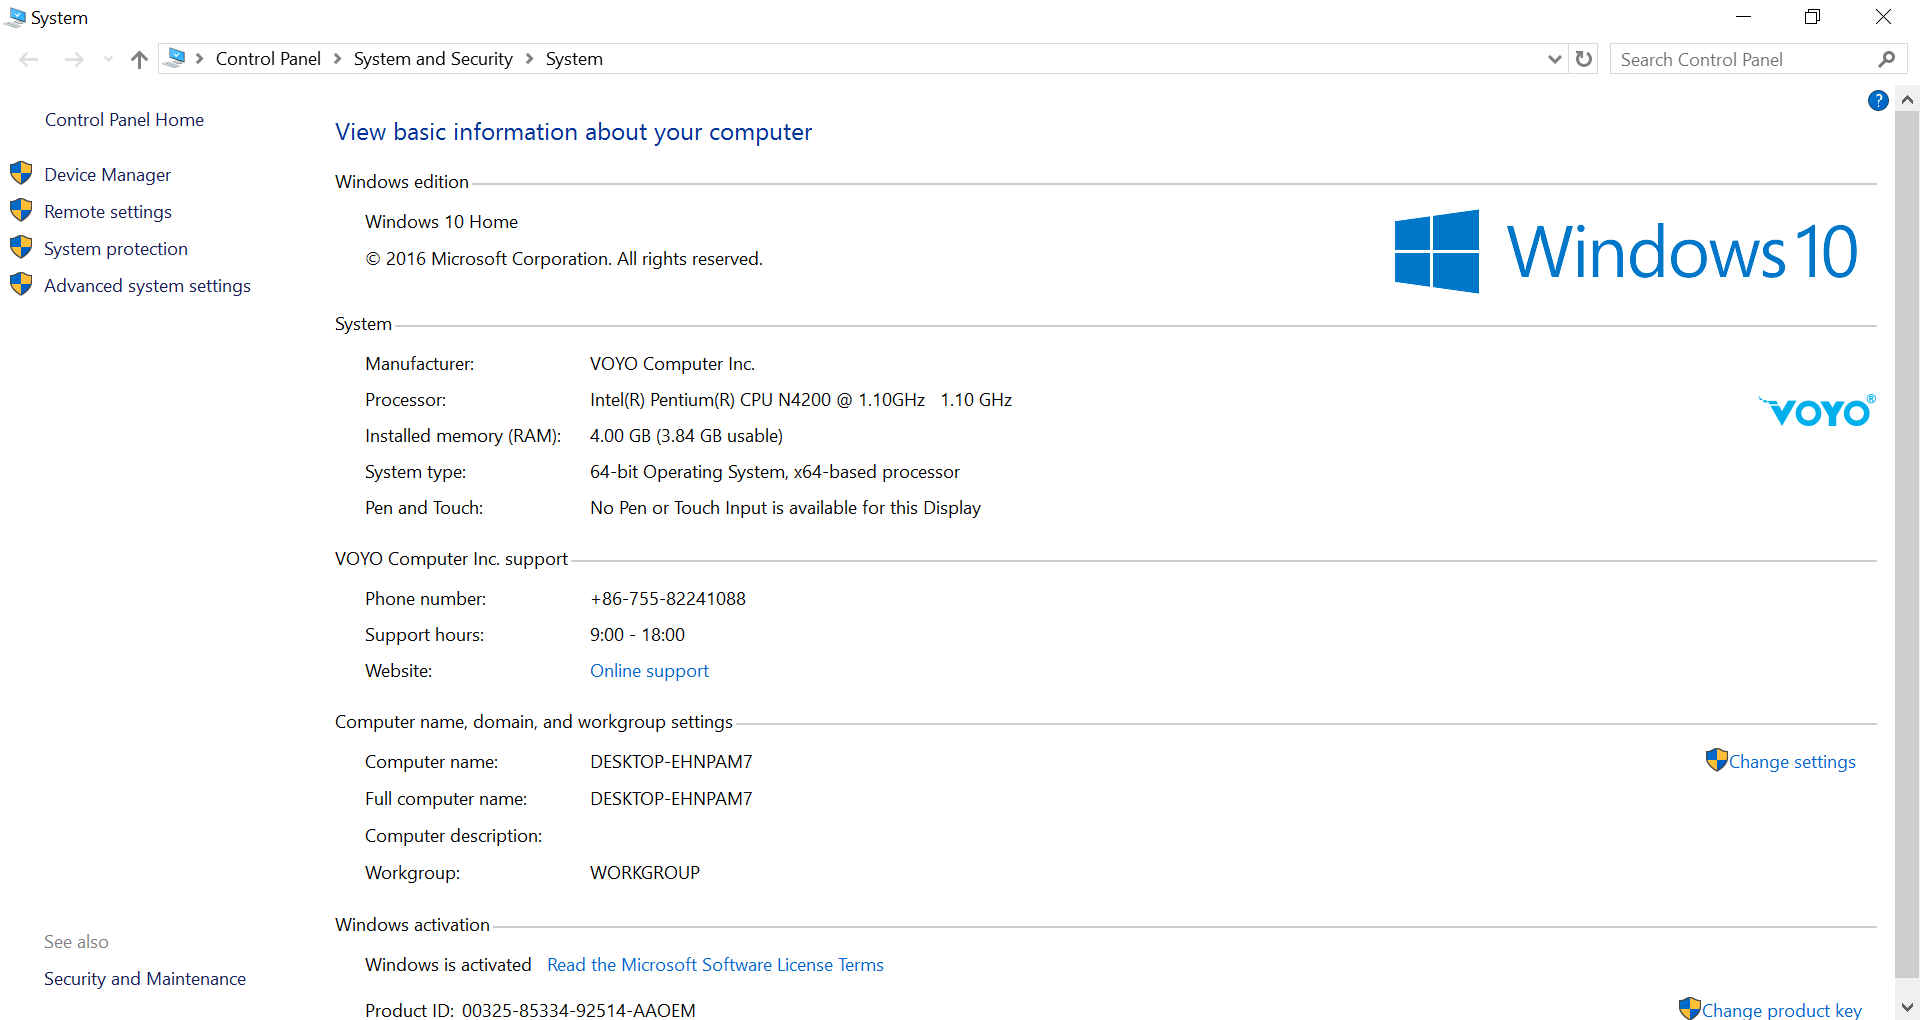Viewport: 1920px width, 1020px height.
Task: Open Device Manager link
Action: [107, 175]
